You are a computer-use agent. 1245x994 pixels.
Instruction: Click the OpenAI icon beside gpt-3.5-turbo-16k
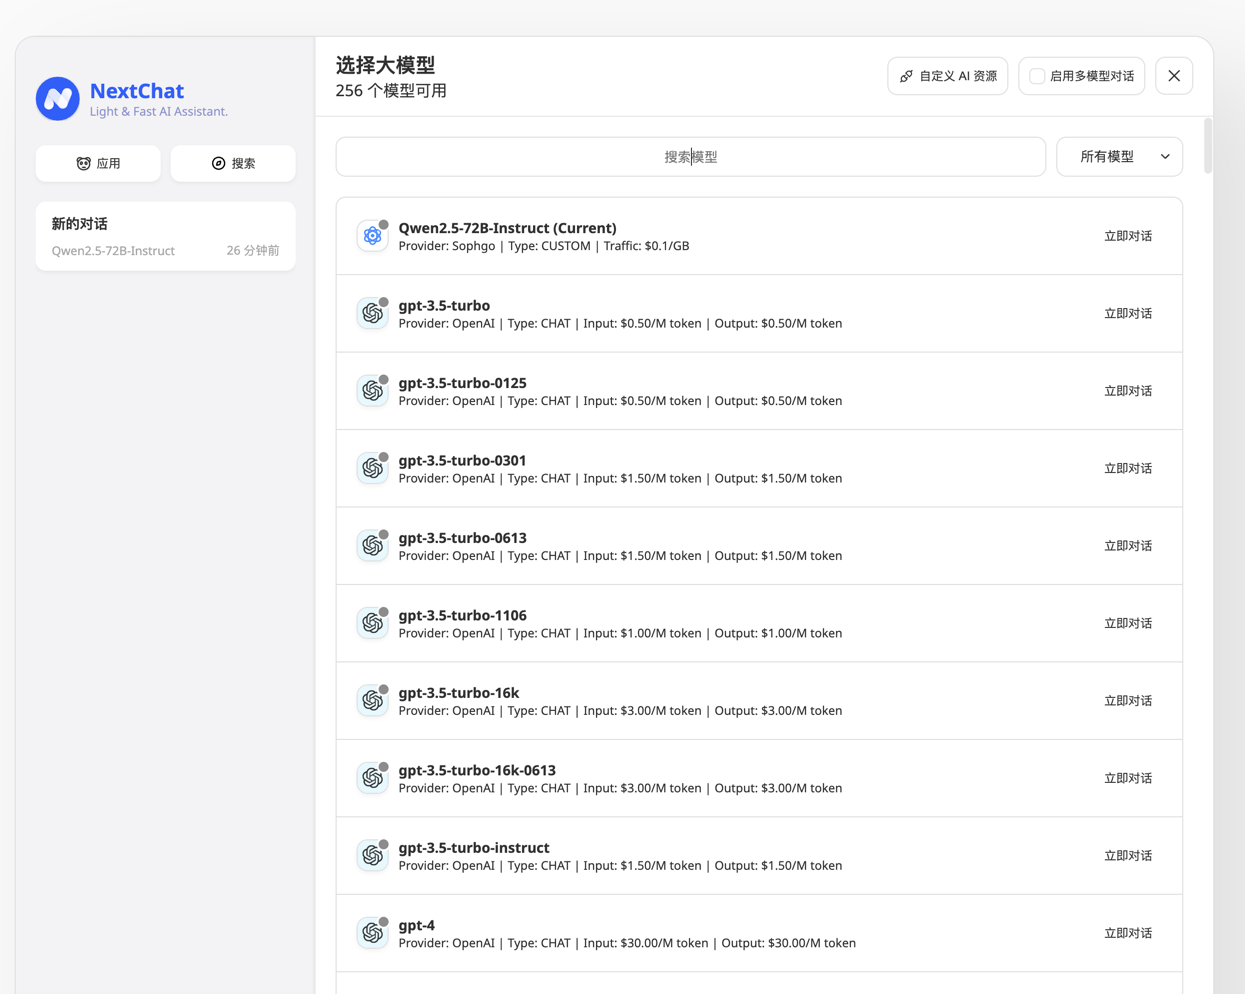372,701
